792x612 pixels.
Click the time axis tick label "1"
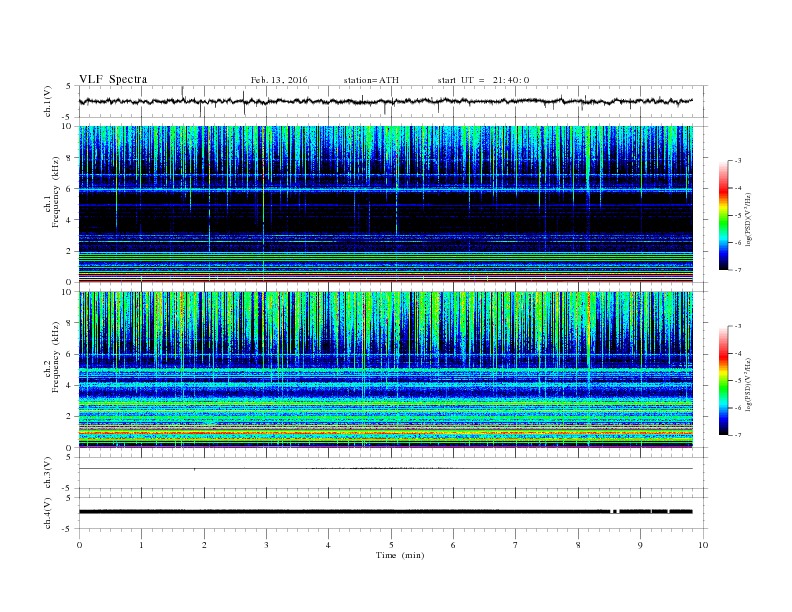click(141, 545)
